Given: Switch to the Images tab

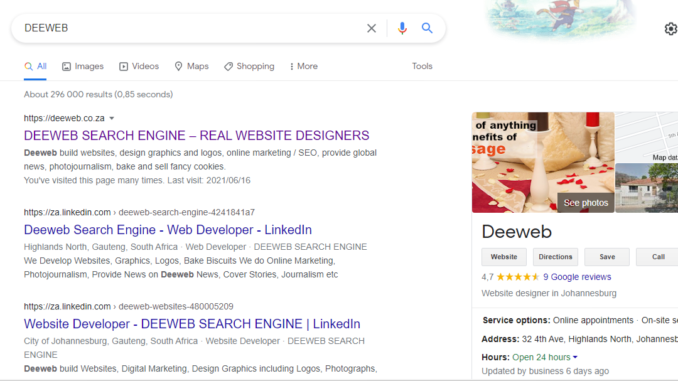Looking at the screenshot, I should (83, 66).
